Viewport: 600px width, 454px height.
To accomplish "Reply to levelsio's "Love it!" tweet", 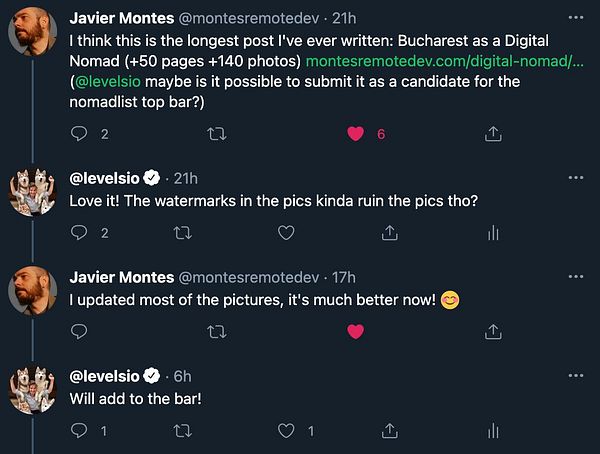I will point(80,232).
